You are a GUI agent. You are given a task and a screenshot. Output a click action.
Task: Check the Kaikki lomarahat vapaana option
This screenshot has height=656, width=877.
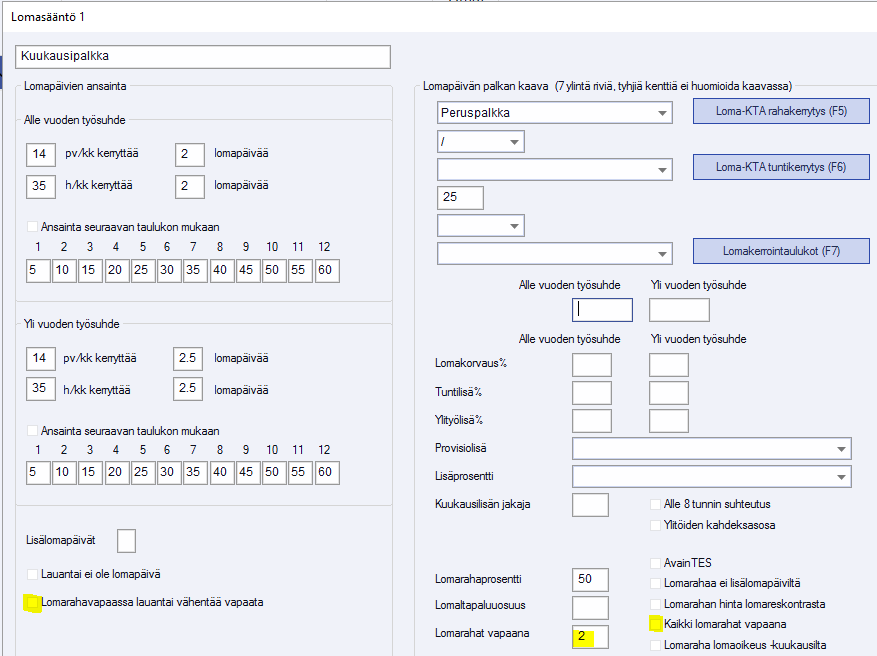click(x=656, y=624)
